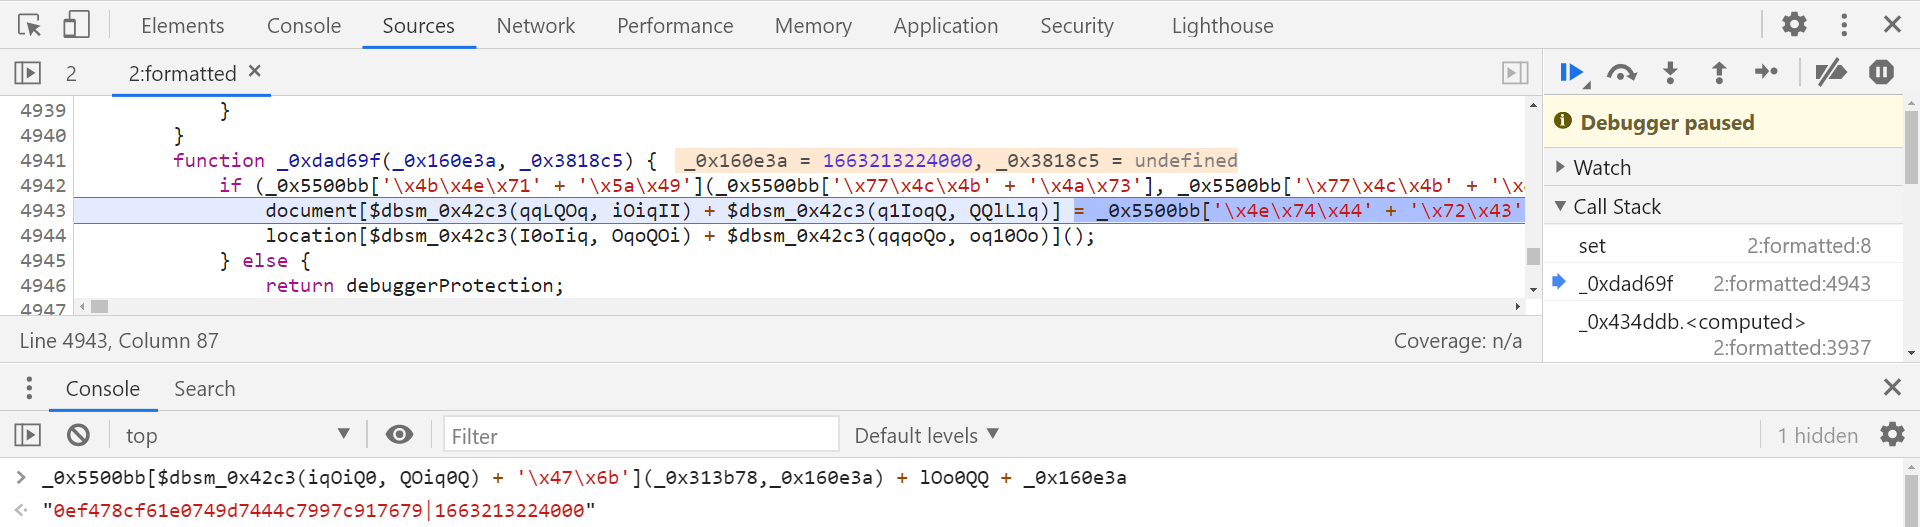The height and width of the screenshot is (527, 1920).
Task: Open DevTools settings gear icon
Action: click(1794, 24)
